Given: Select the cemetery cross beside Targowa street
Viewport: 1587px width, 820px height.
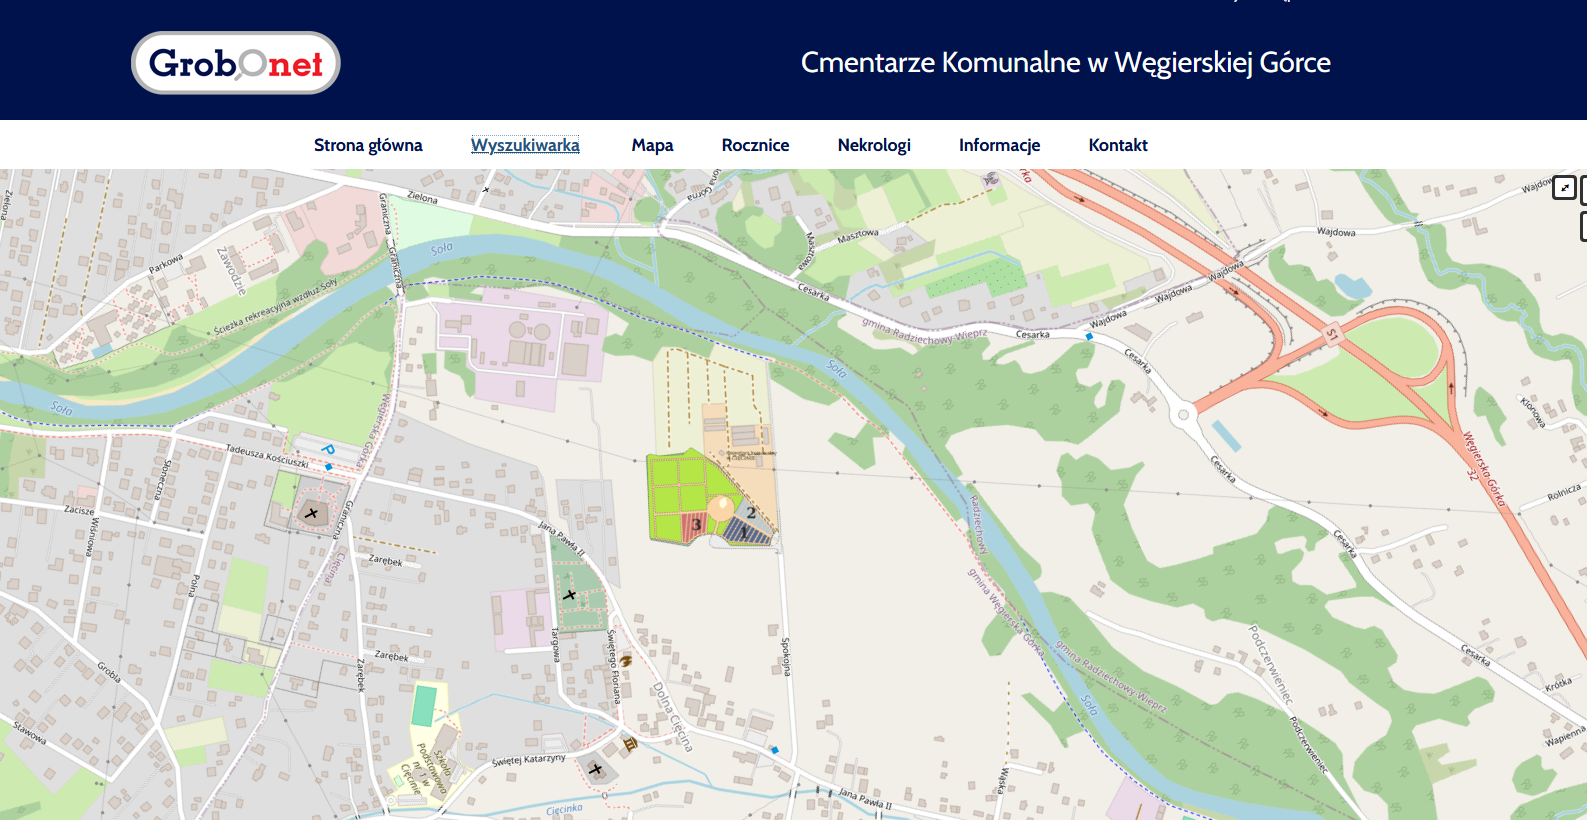Looking at the screenshot, I should (x=570, y=595).
